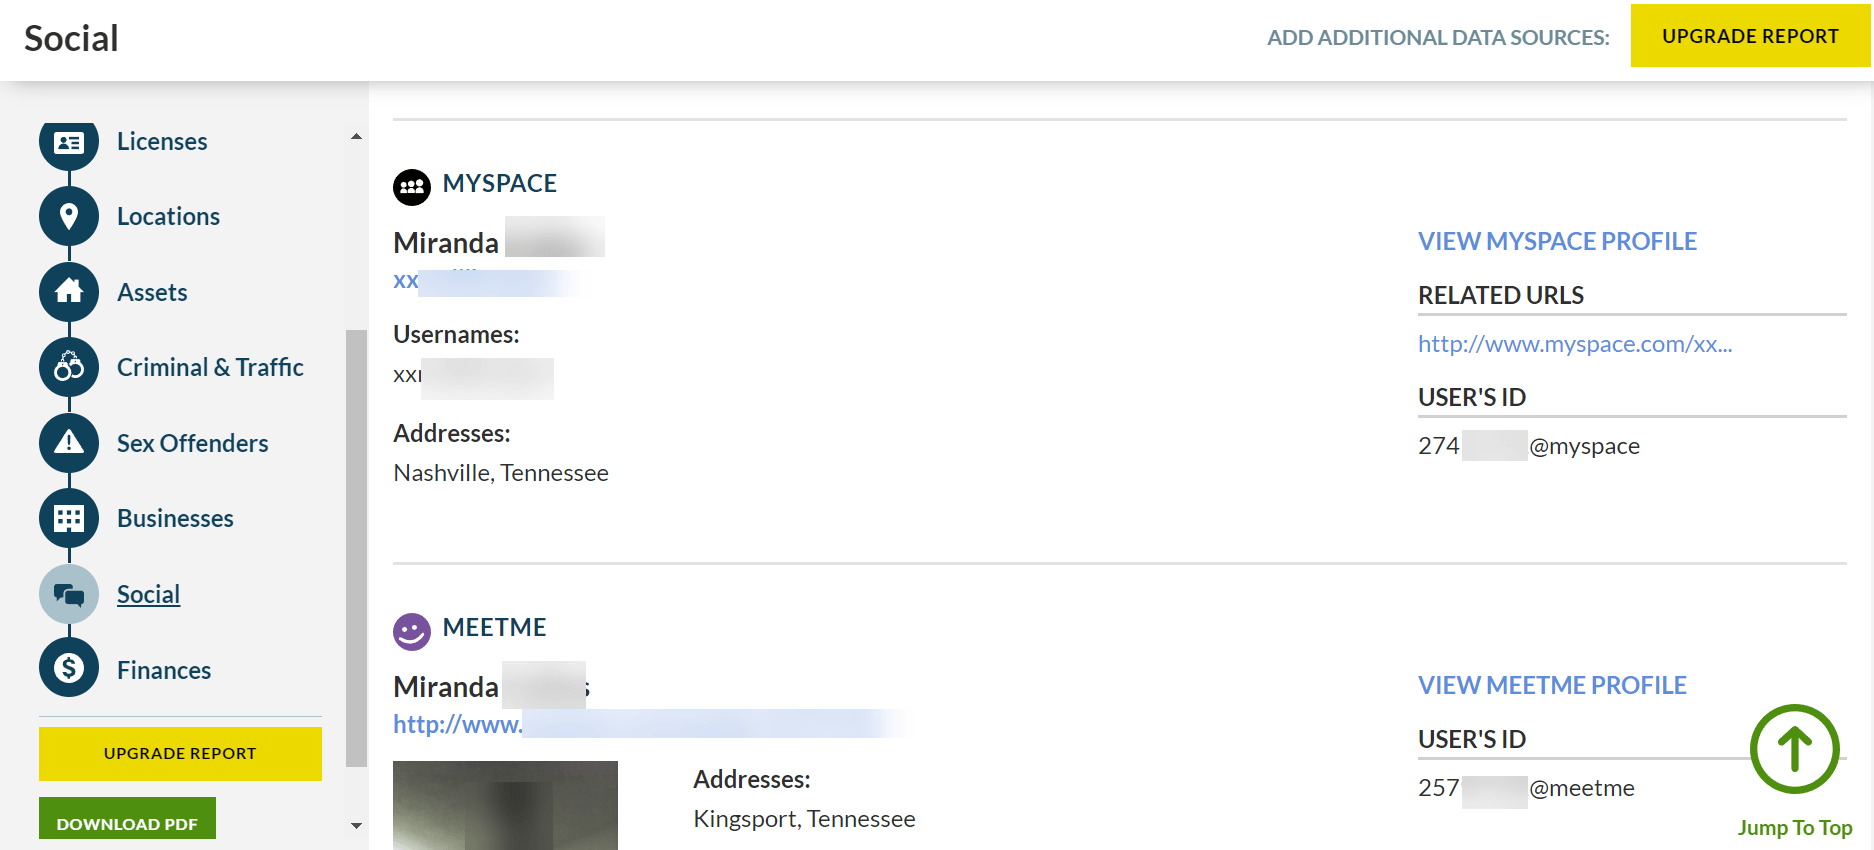Open the Finances section link
The image size is (1874, 850).
(x=164, y=670)
